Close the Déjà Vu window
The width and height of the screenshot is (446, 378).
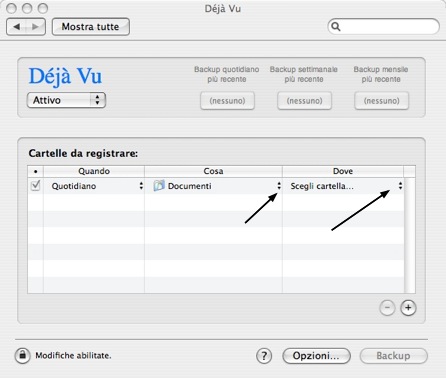click(x=11, y=8)
